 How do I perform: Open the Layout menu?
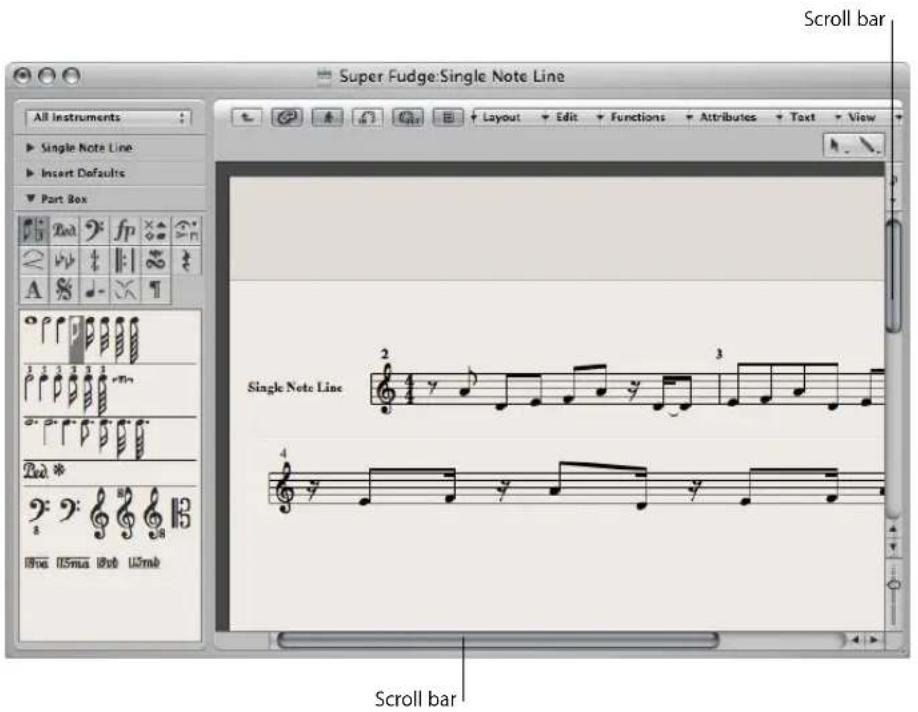click(x=496, y=117)
